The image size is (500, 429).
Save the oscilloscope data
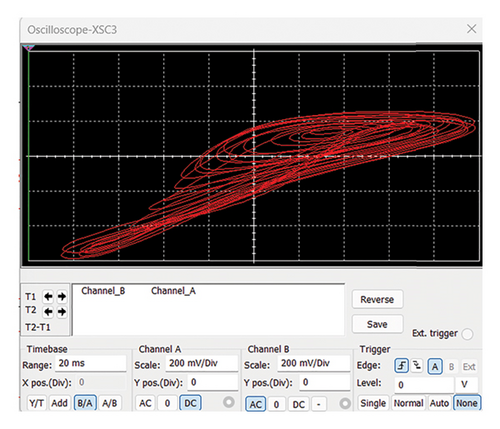(377, 324)
